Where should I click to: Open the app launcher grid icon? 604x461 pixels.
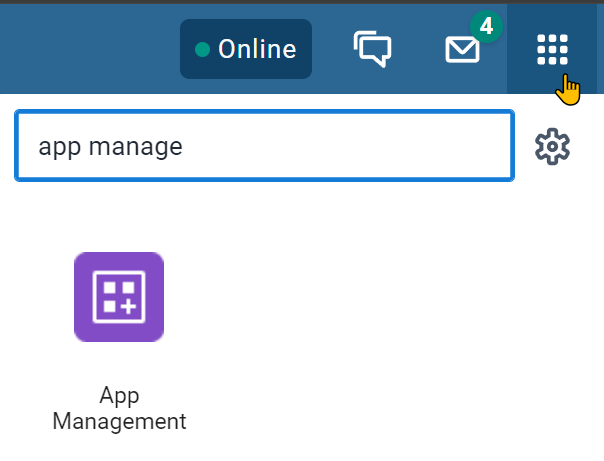[x=552, y=49]
